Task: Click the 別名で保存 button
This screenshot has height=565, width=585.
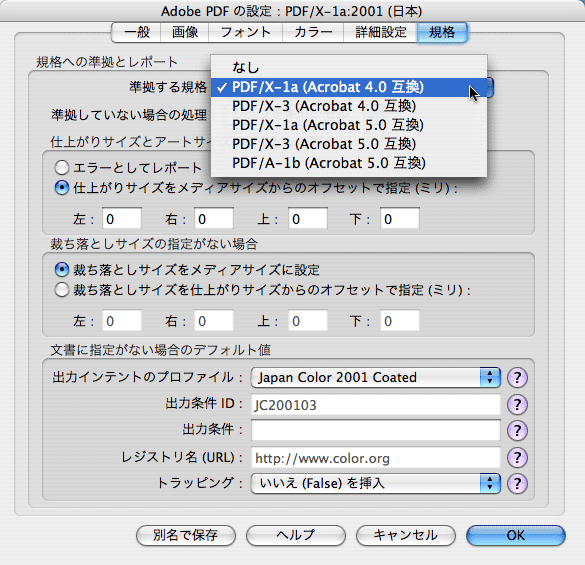Action: 186,536
